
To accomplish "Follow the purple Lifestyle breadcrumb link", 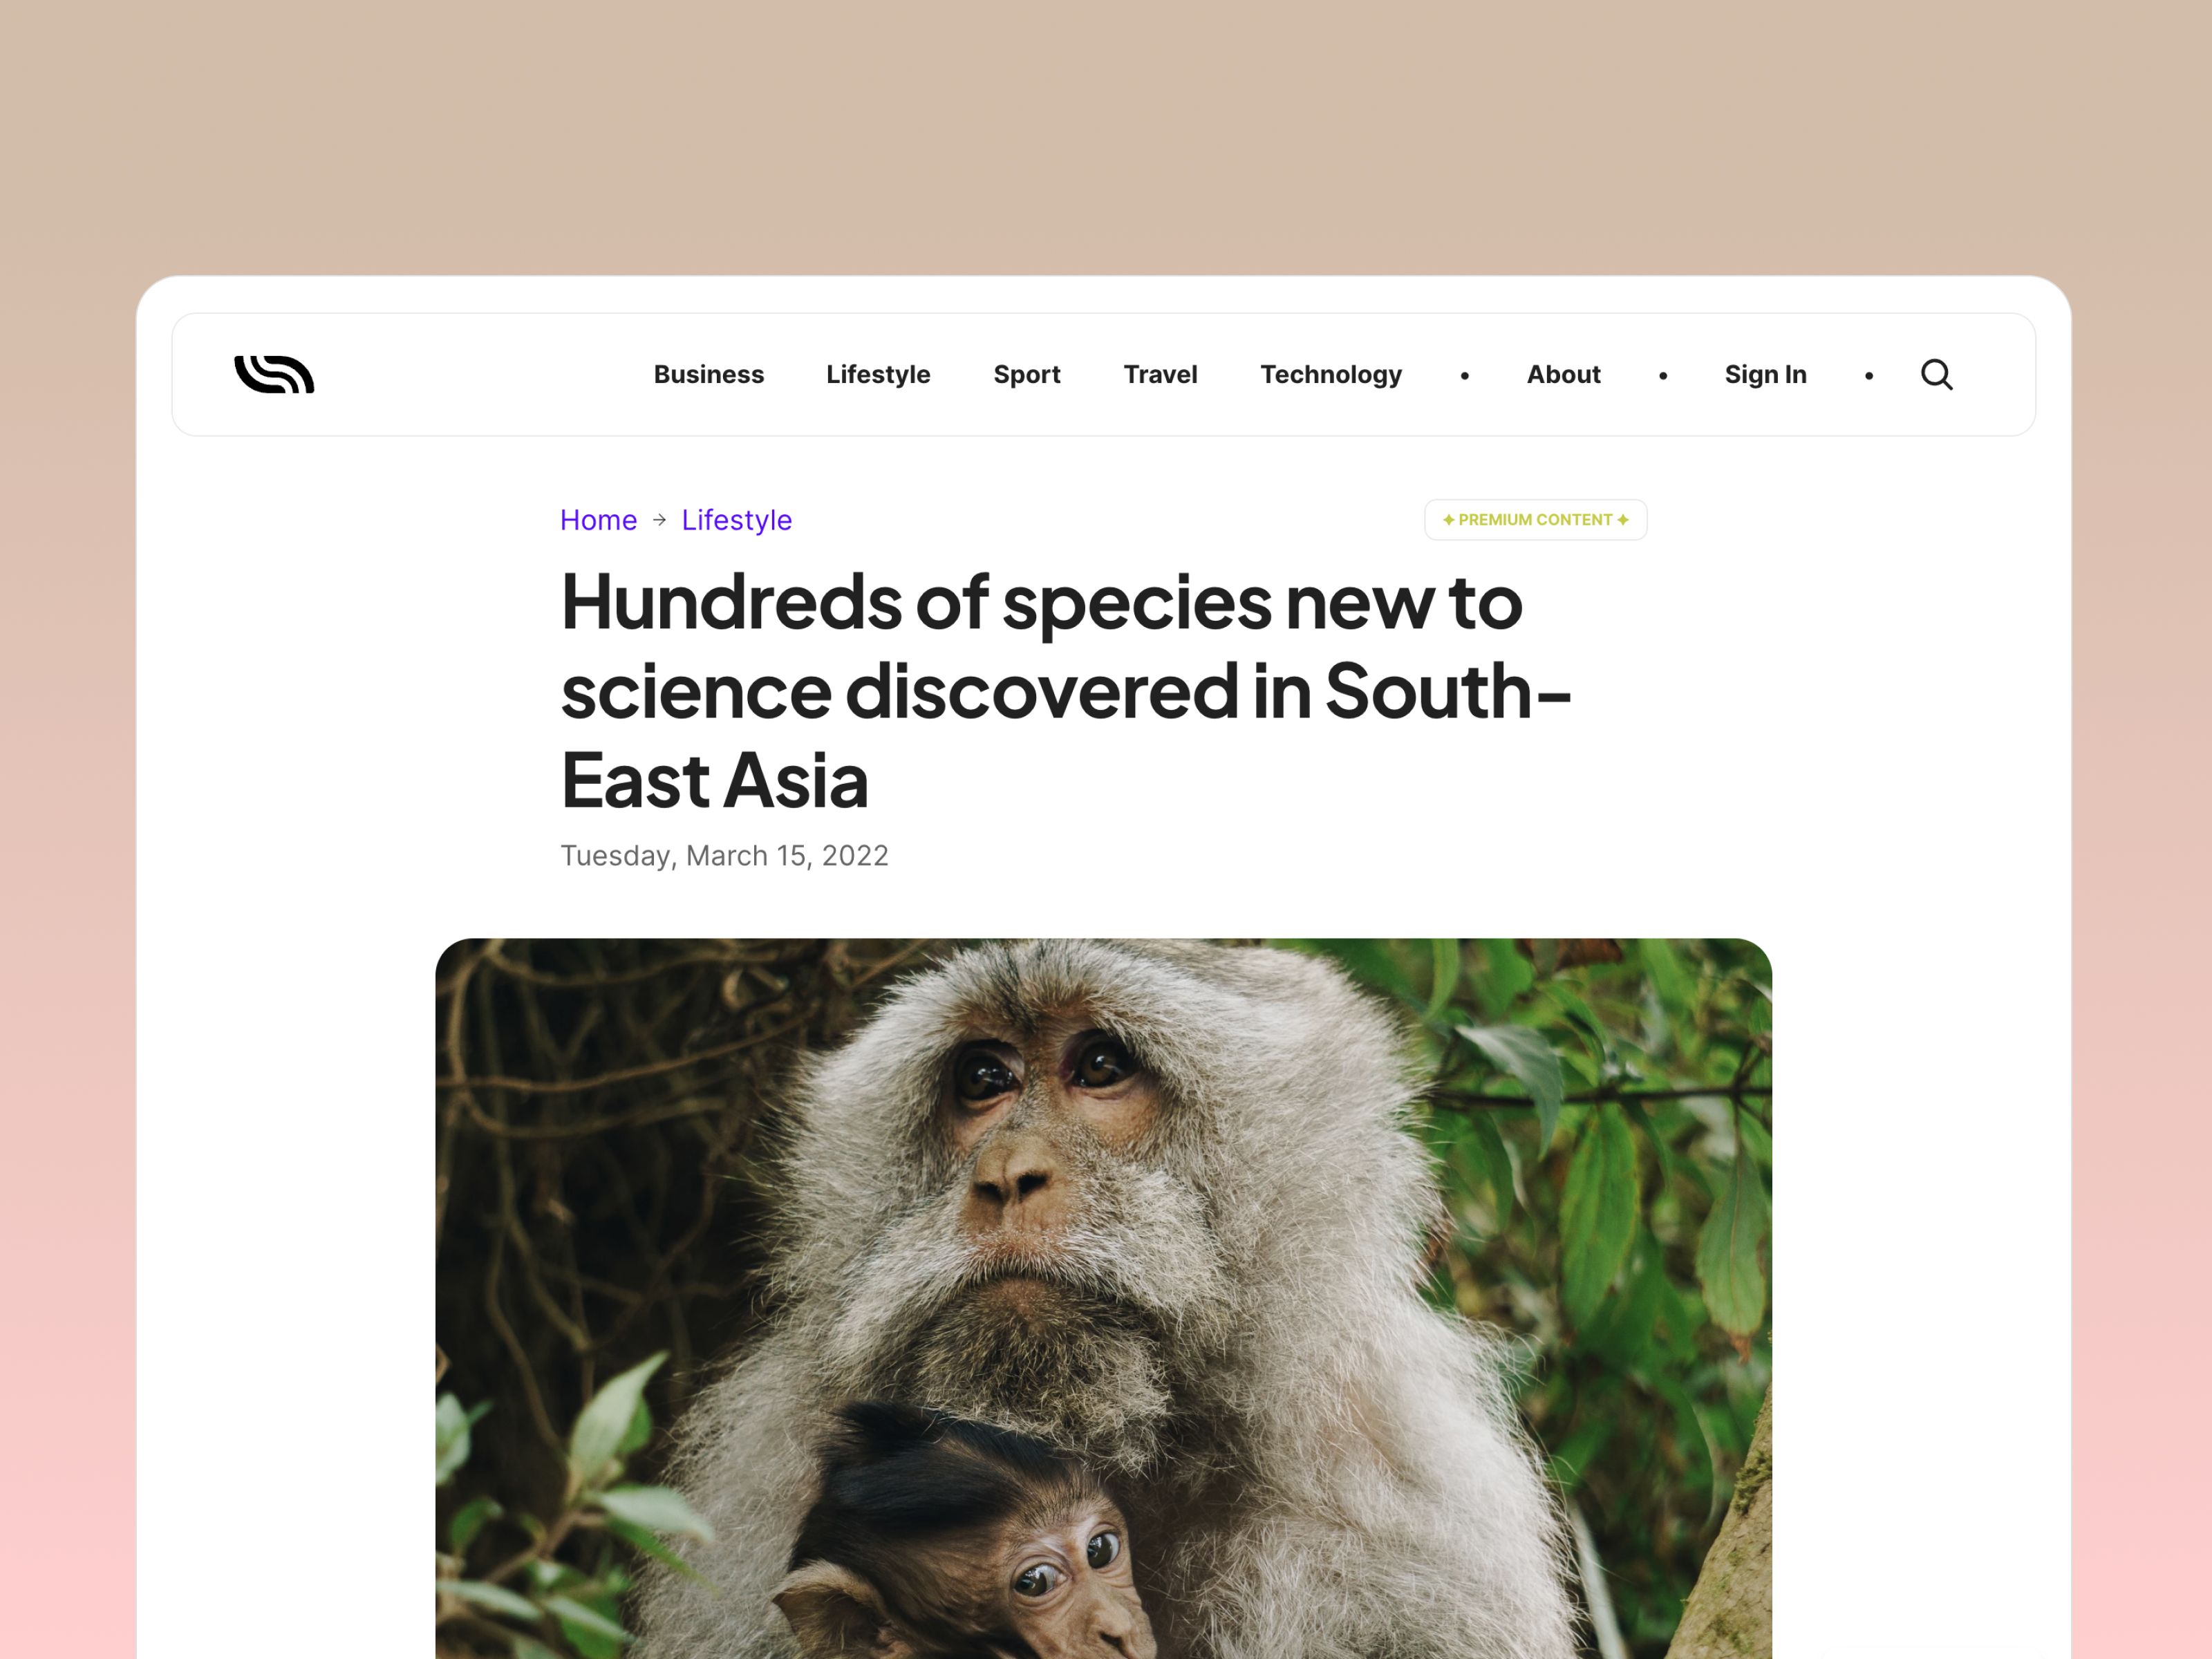I will 737,520.
